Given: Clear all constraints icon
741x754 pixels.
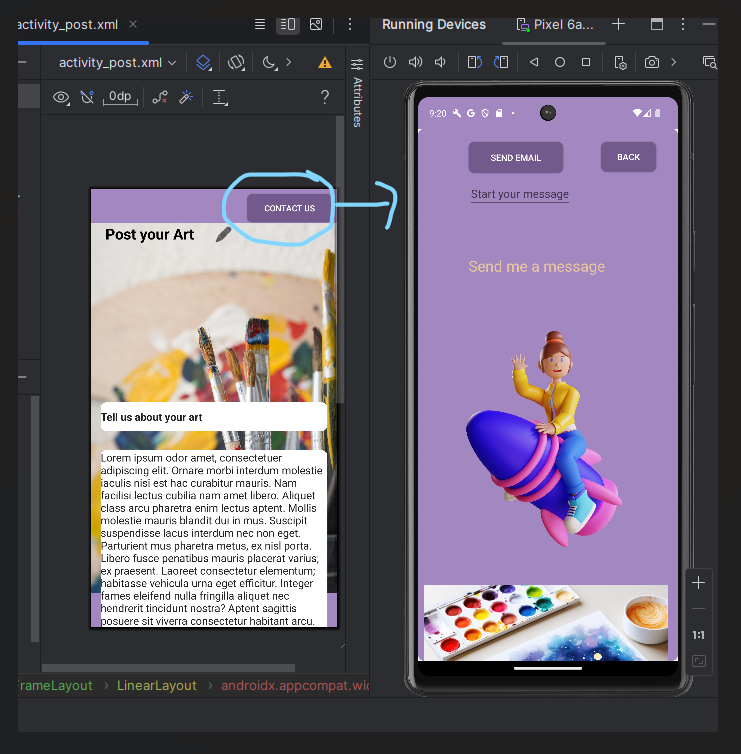Looking at the screenshot, I should [x=160, y=97].
